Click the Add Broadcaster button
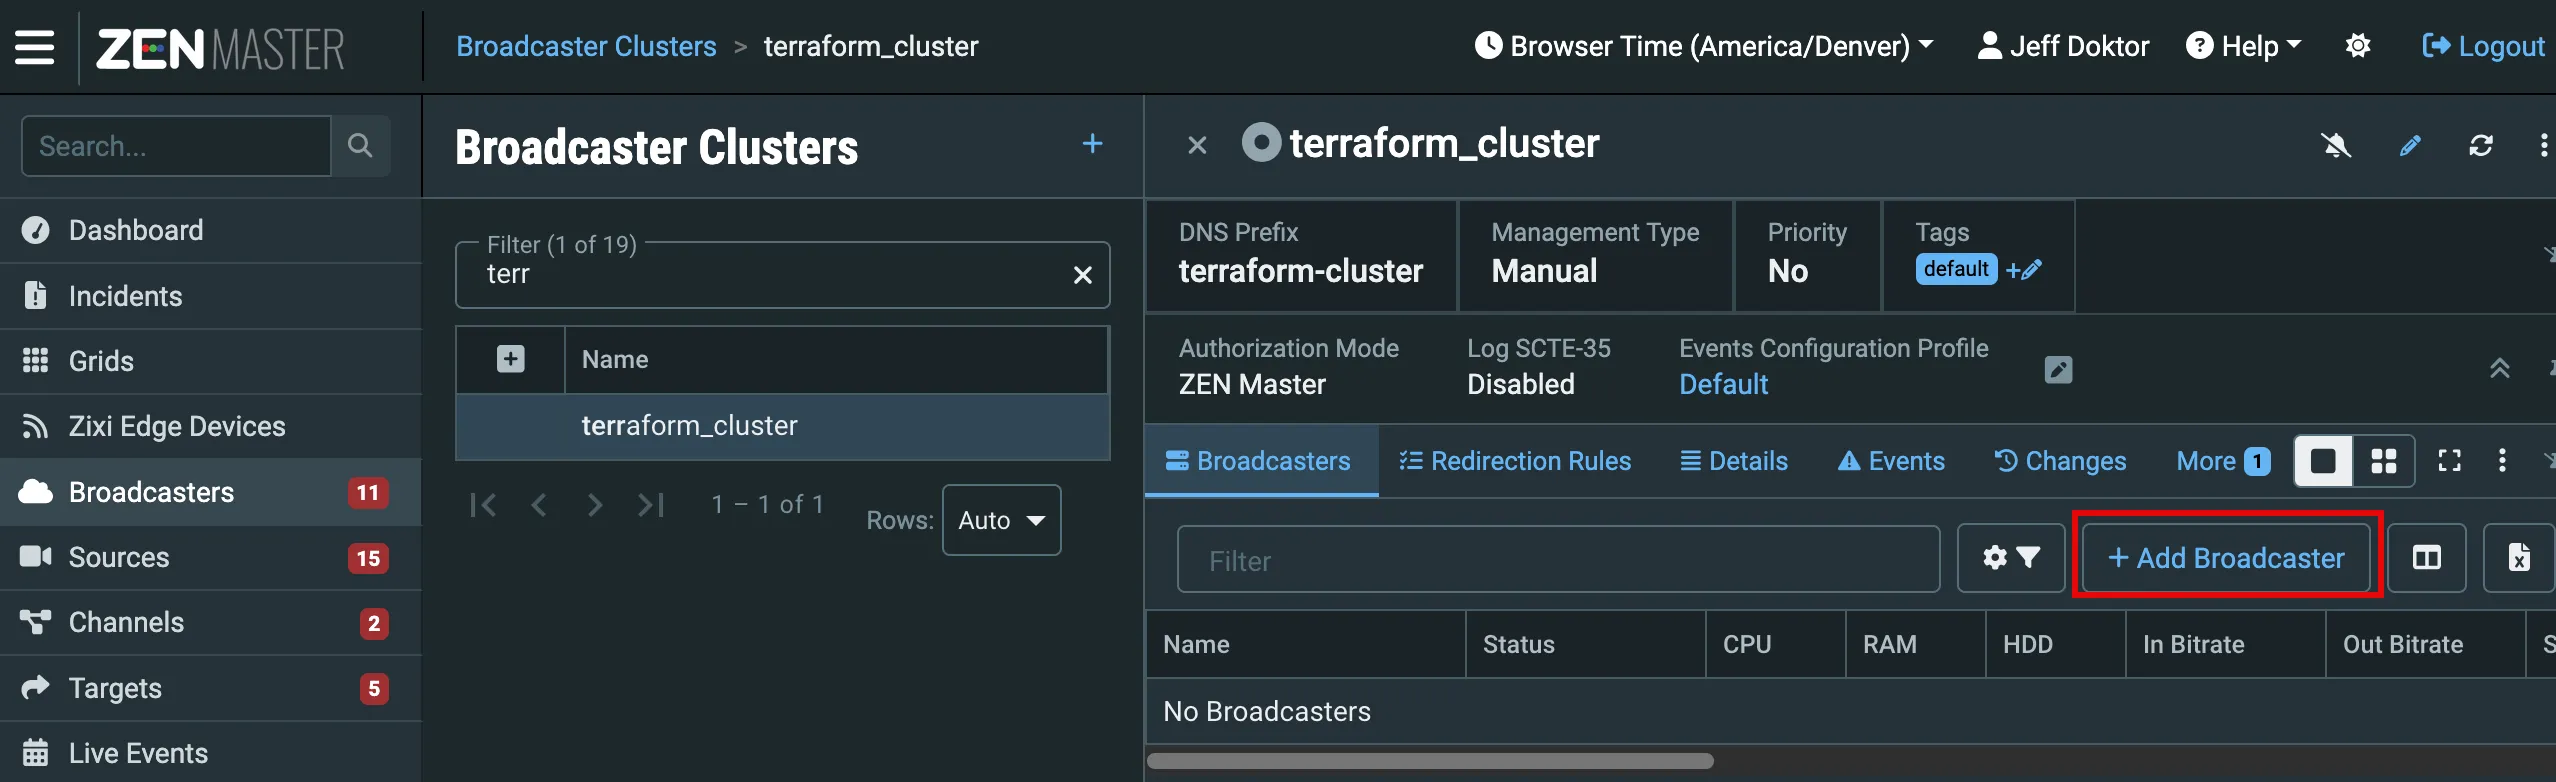The image size is (2556, 782). (x=2226, y=558)
